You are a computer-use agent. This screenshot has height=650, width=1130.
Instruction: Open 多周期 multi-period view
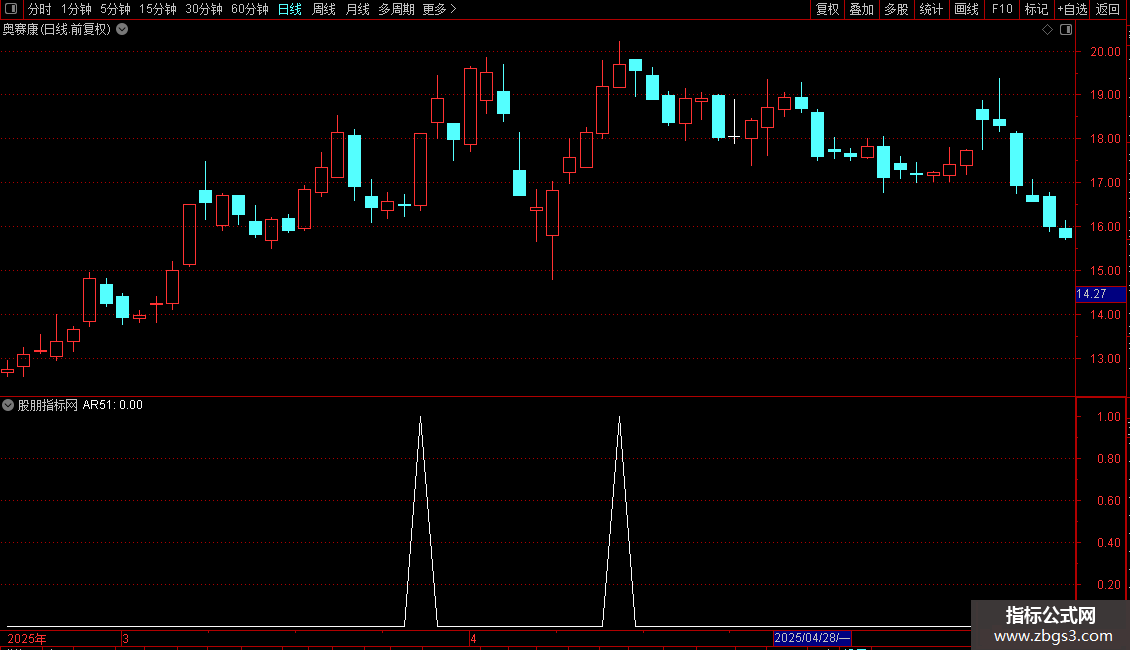point(396,9)
